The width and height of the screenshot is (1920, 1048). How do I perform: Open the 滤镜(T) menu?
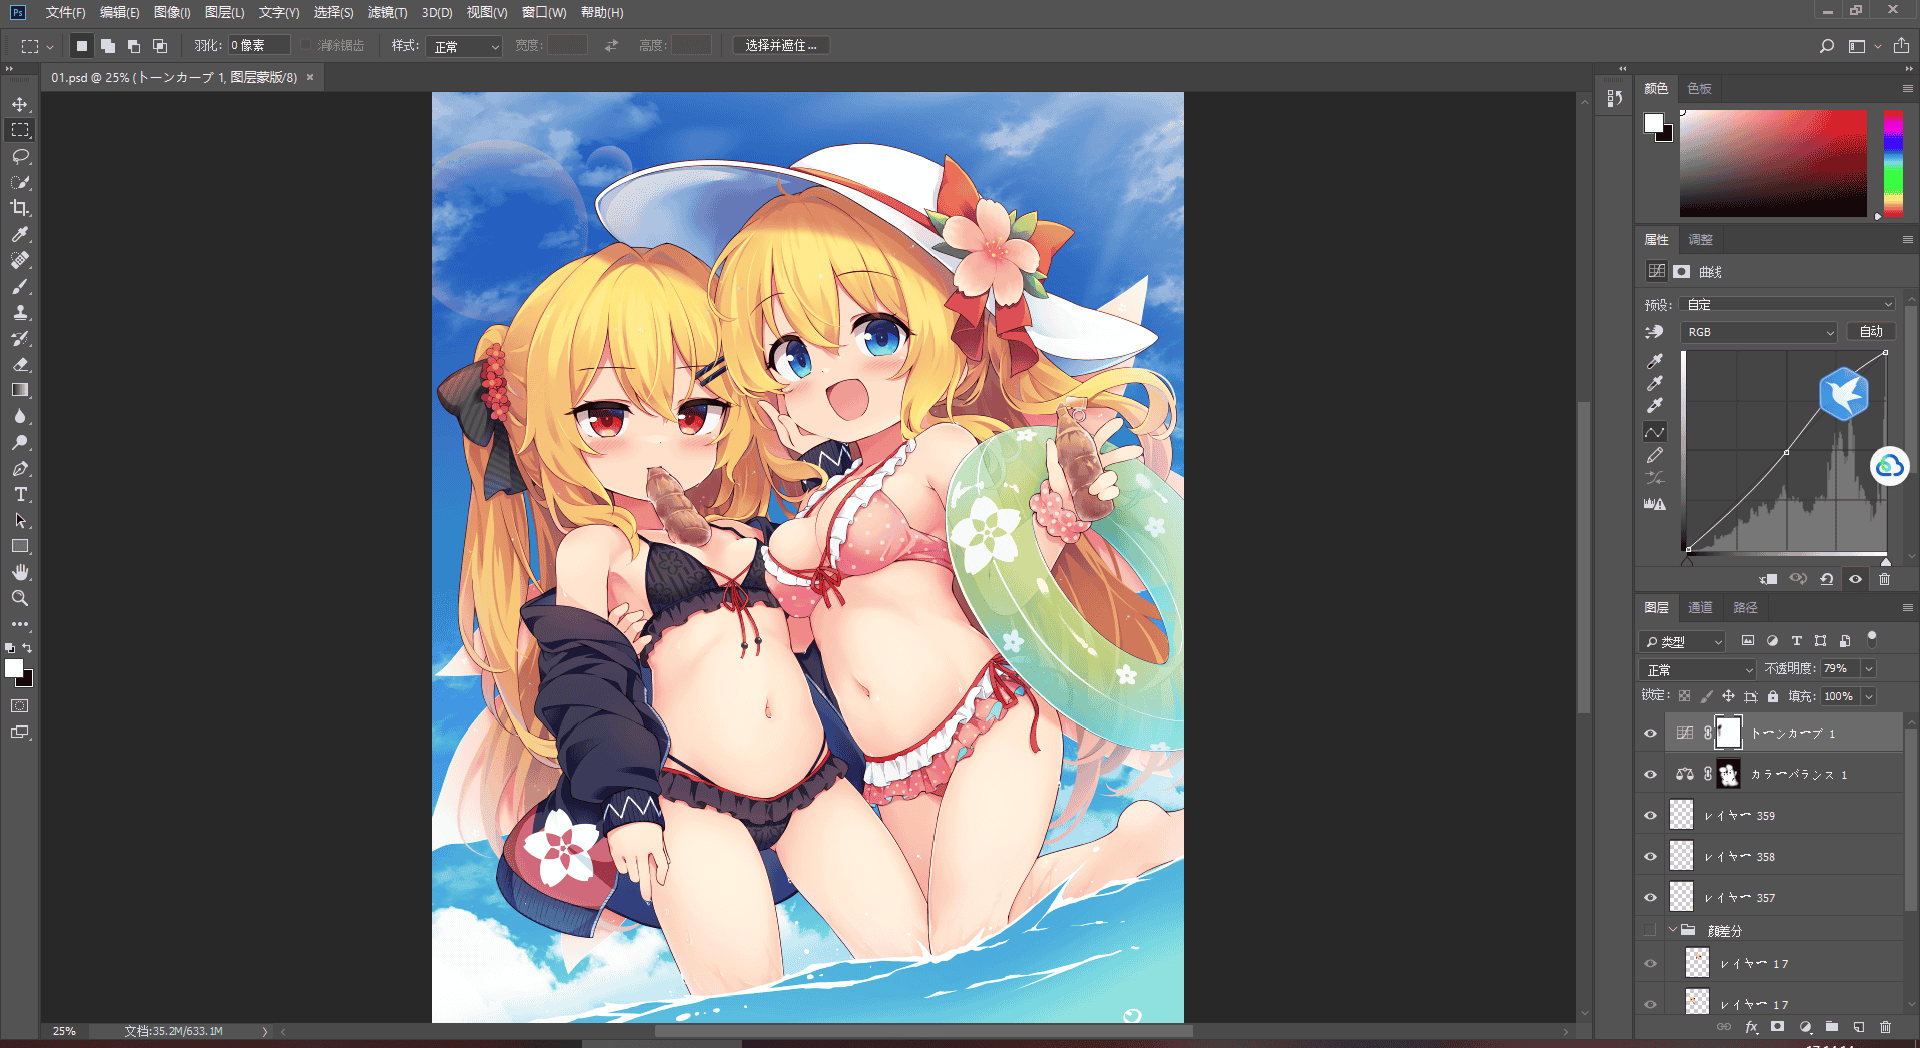point(387,12)
